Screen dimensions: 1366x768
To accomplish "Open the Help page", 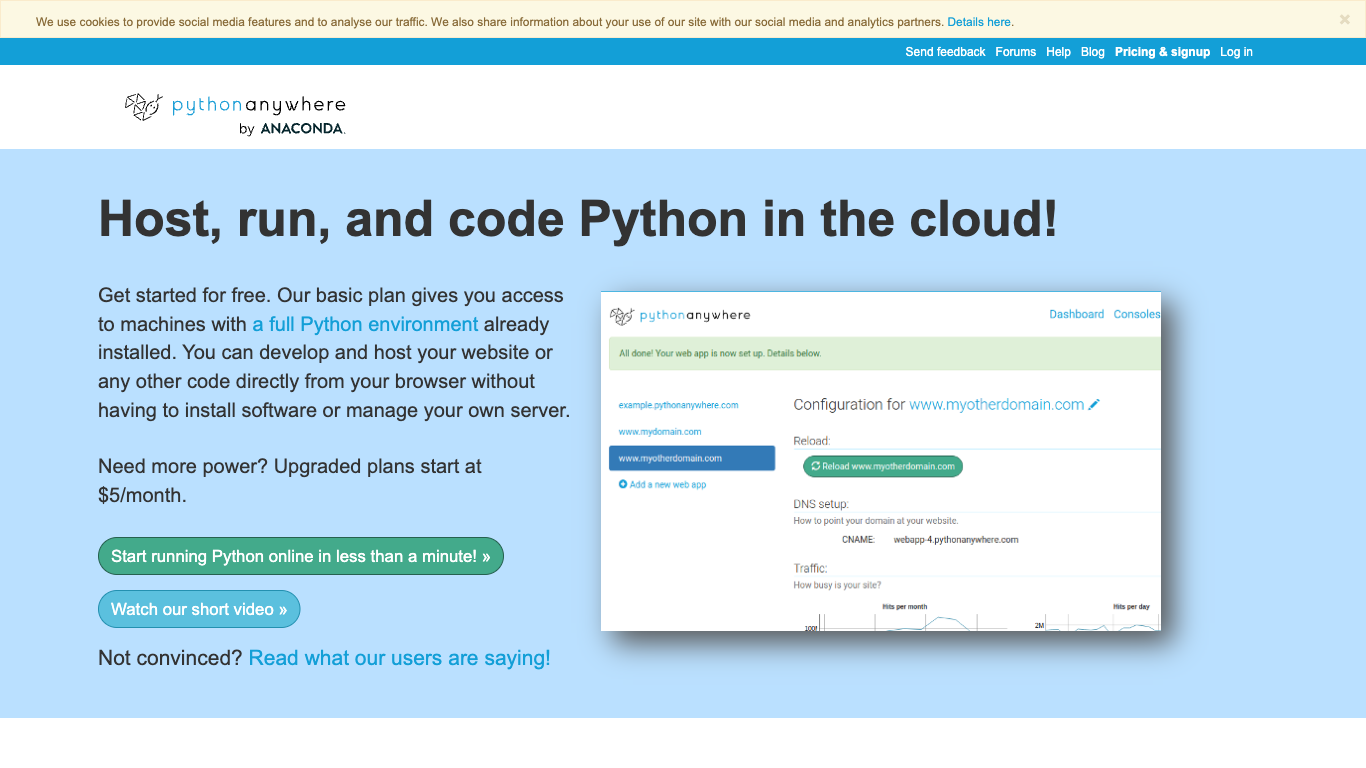I will [1058, 52].
